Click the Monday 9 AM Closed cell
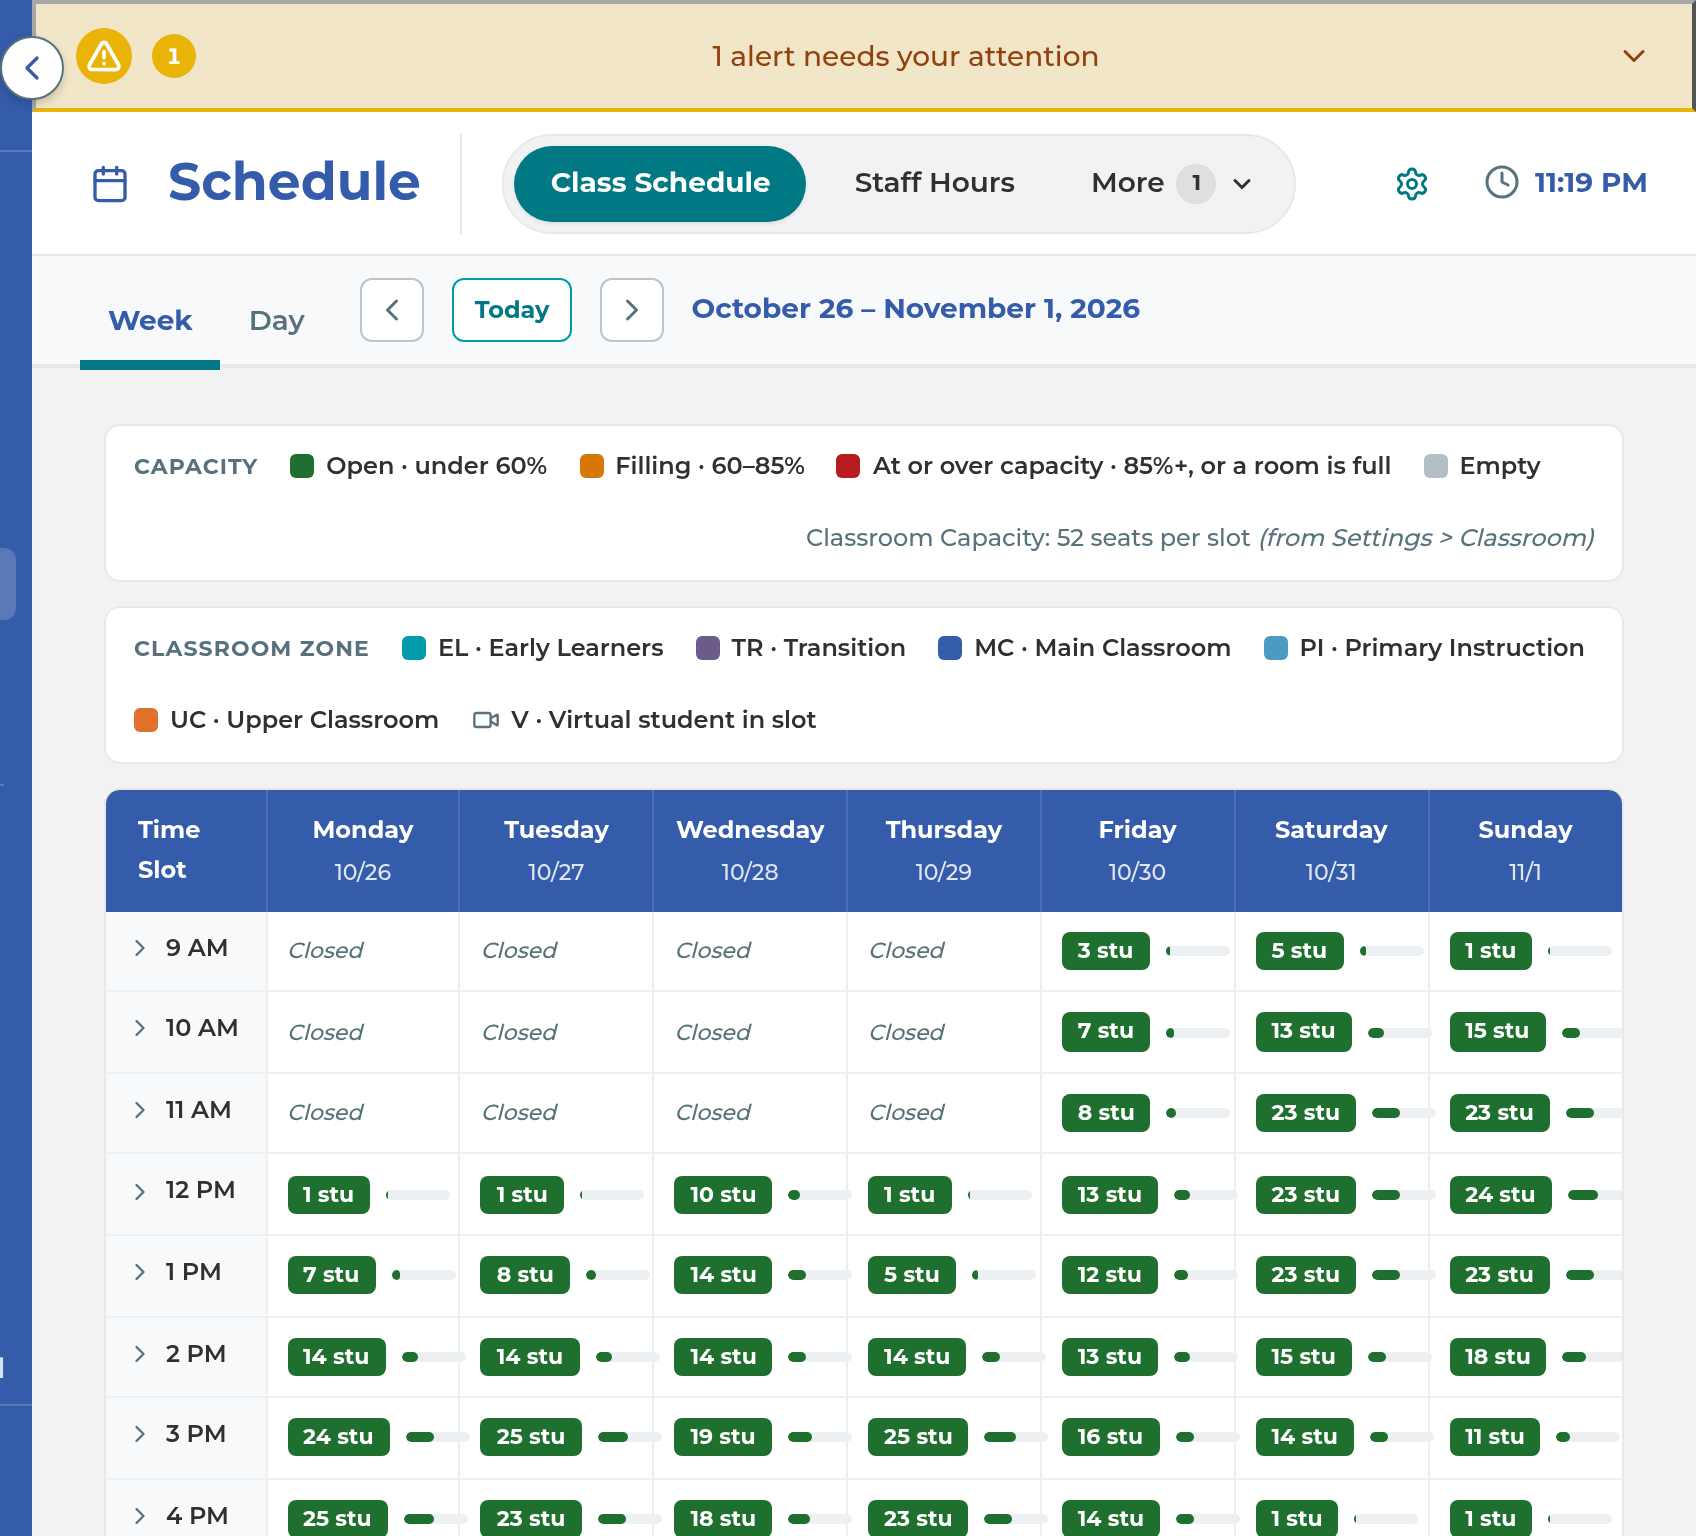 363,951
